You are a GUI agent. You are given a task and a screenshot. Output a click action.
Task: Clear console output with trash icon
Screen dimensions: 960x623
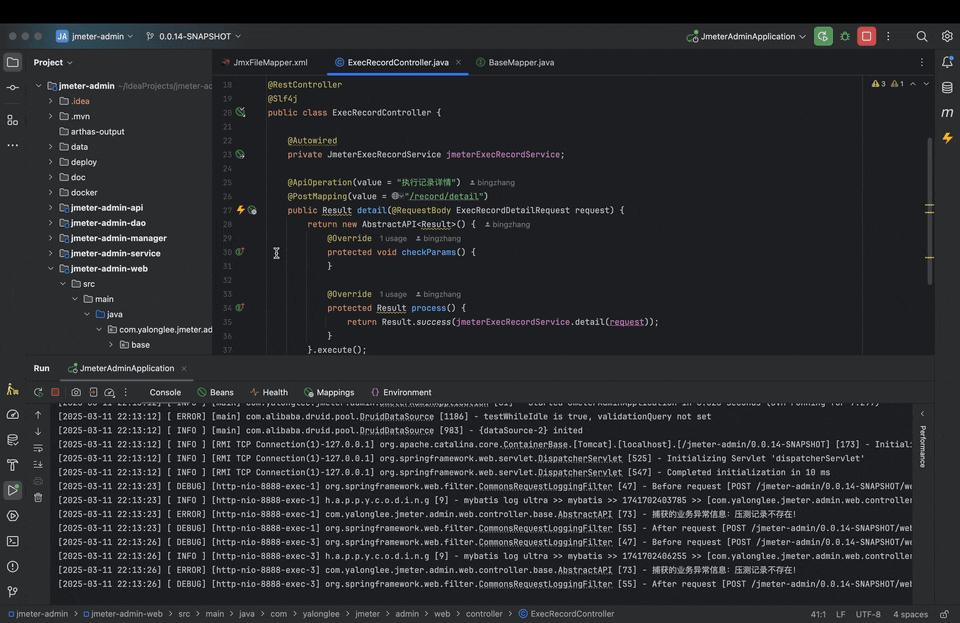click(38, 497)
